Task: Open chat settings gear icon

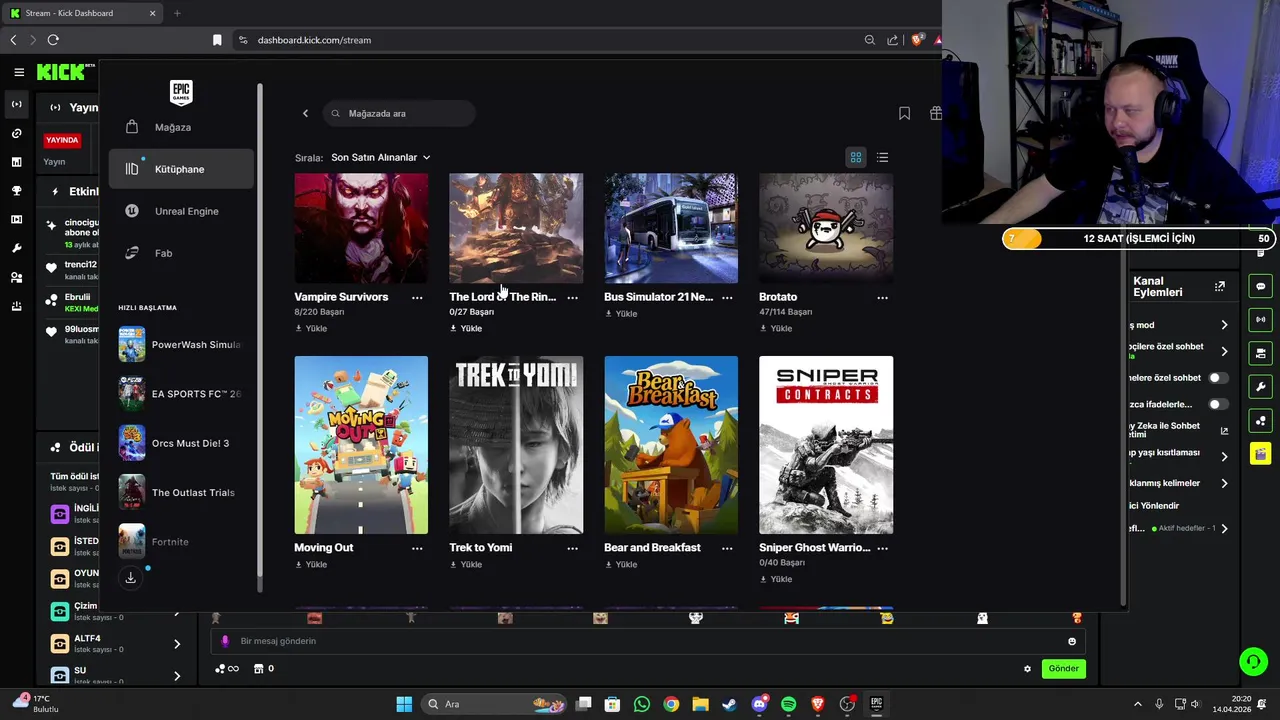Action: (x=1027, y=669)
